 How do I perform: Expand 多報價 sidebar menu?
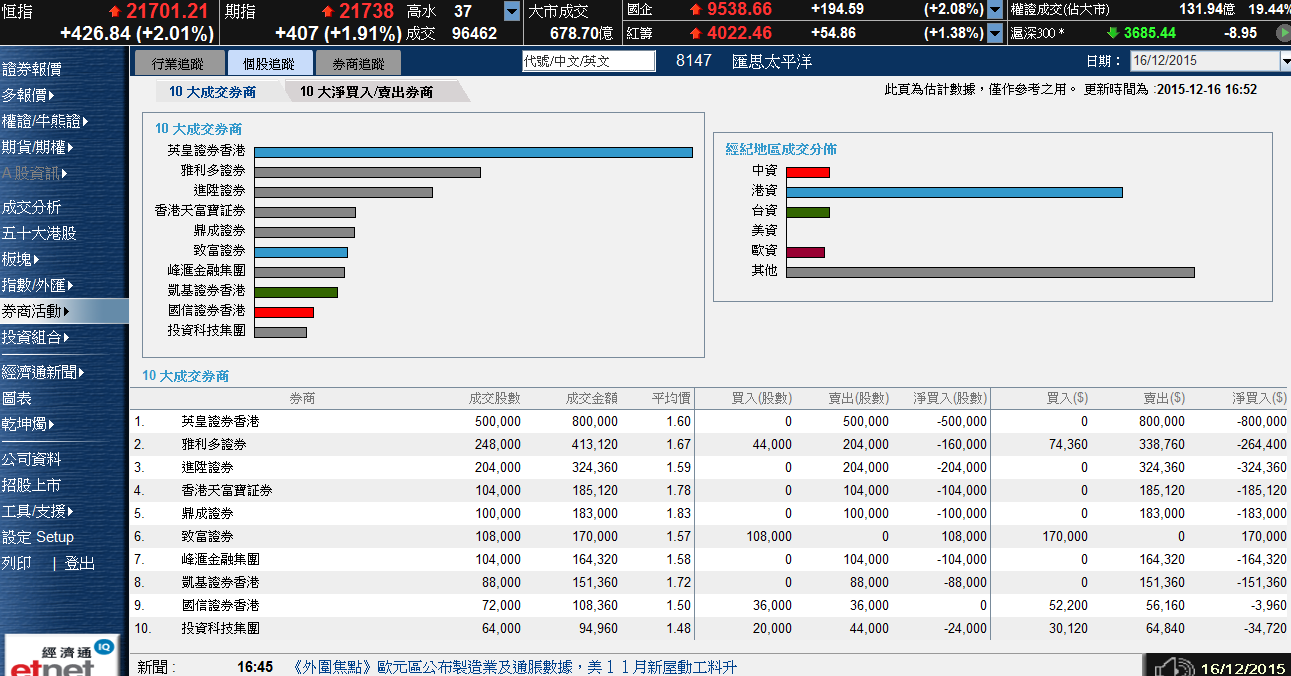(x=28, y=95)
